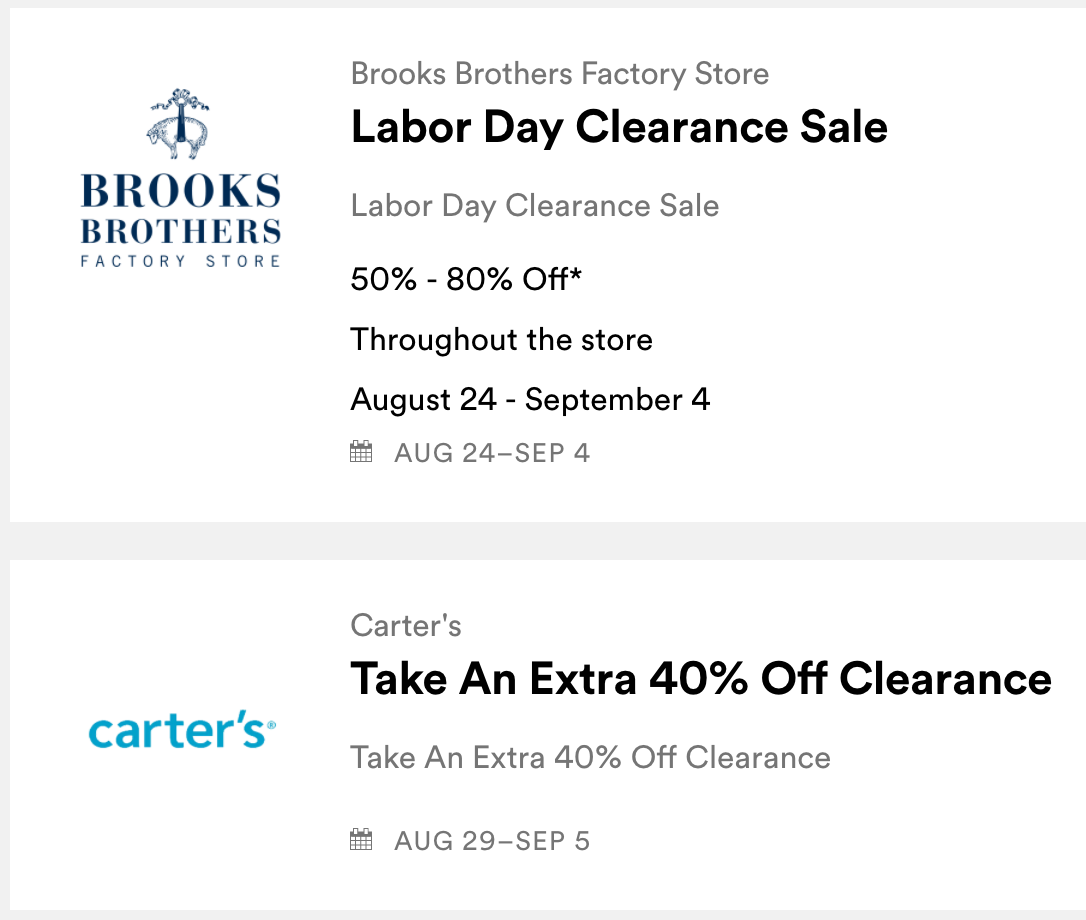Click the 'Clearance' word in the bold Carter's headline
The width and height of the screenshot is (1086, 920).
tap(945, 680)
